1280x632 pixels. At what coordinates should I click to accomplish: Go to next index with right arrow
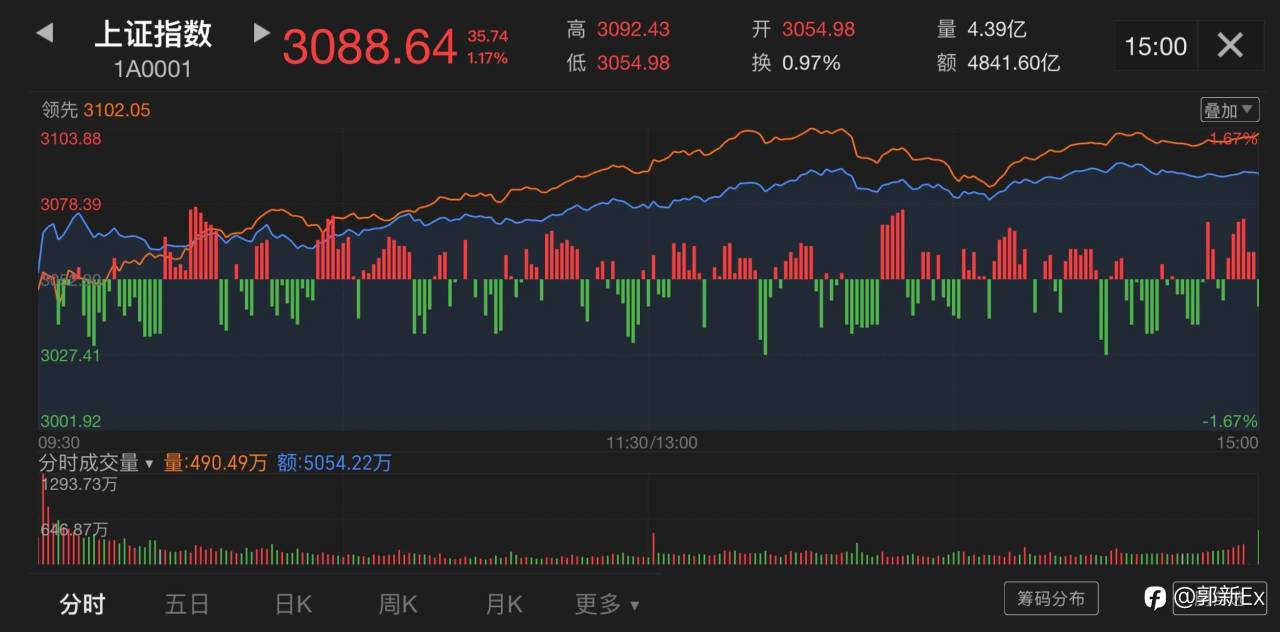click(262, 33)
